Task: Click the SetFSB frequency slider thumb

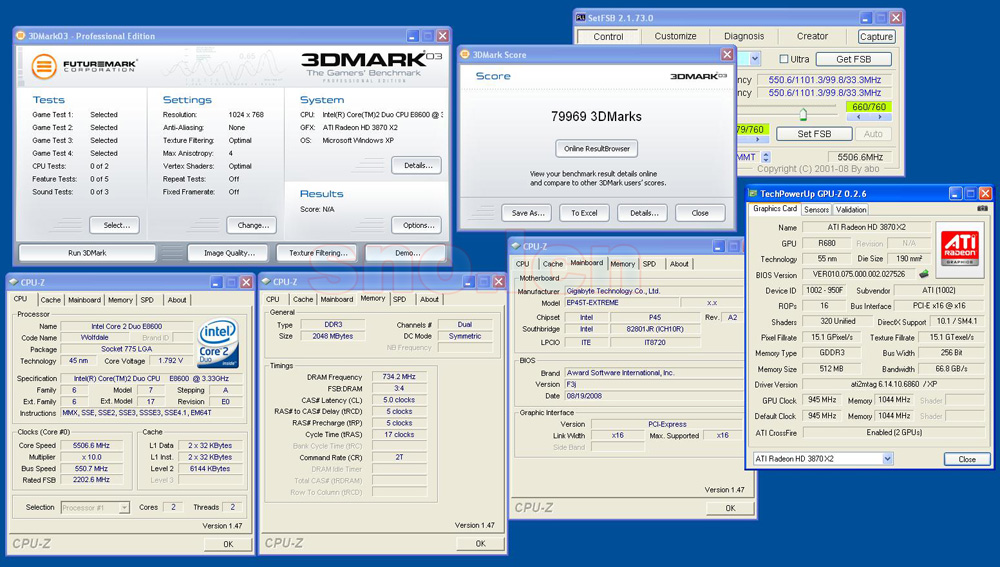Action: click(803, 114)
